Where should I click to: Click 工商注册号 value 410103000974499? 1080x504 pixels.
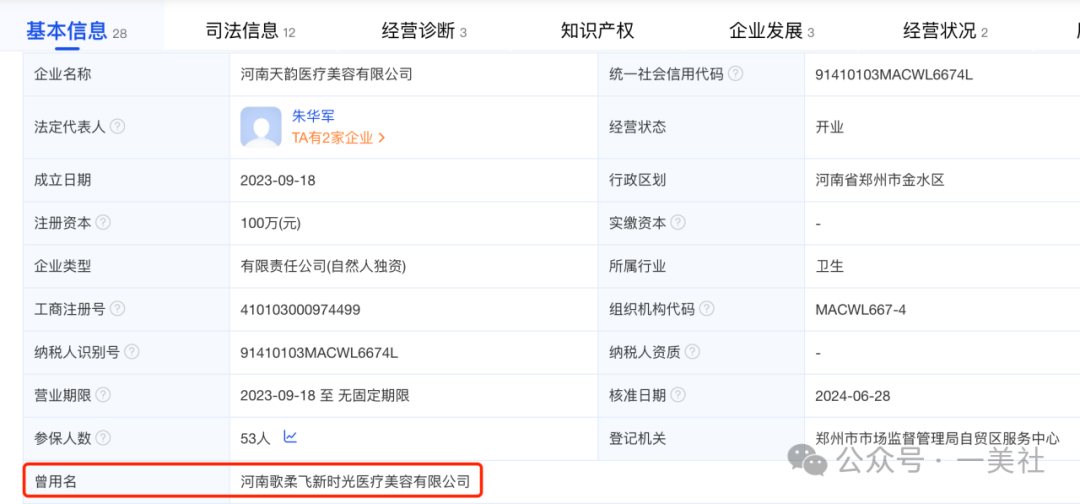(x=300, y=310)
